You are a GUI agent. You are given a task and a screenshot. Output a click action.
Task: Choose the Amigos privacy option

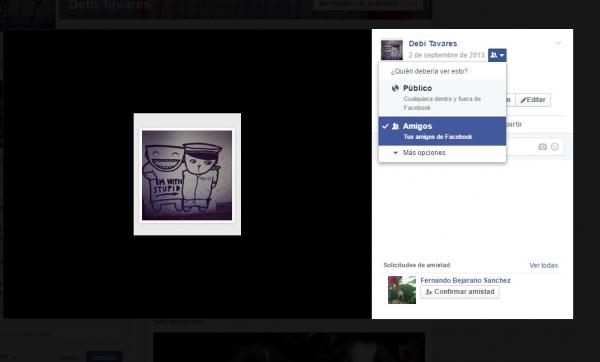(x=442, y=131)
